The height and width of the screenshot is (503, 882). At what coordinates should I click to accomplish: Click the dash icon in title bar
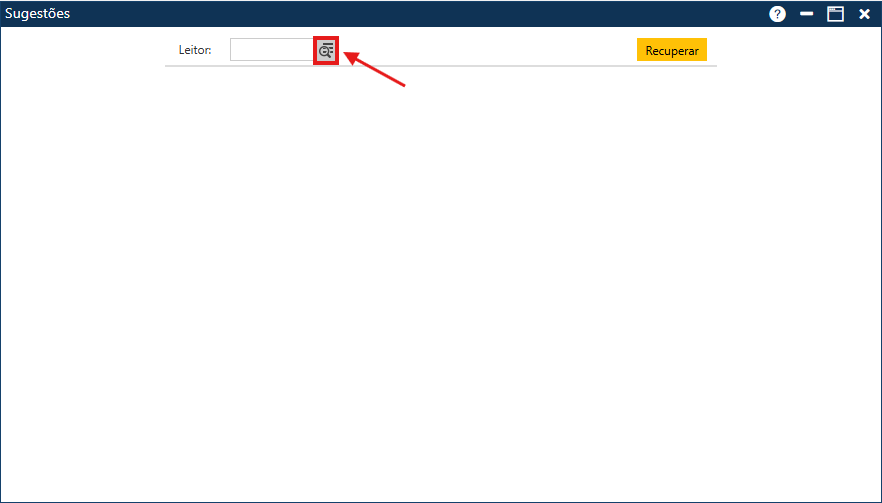click(806, 14)
